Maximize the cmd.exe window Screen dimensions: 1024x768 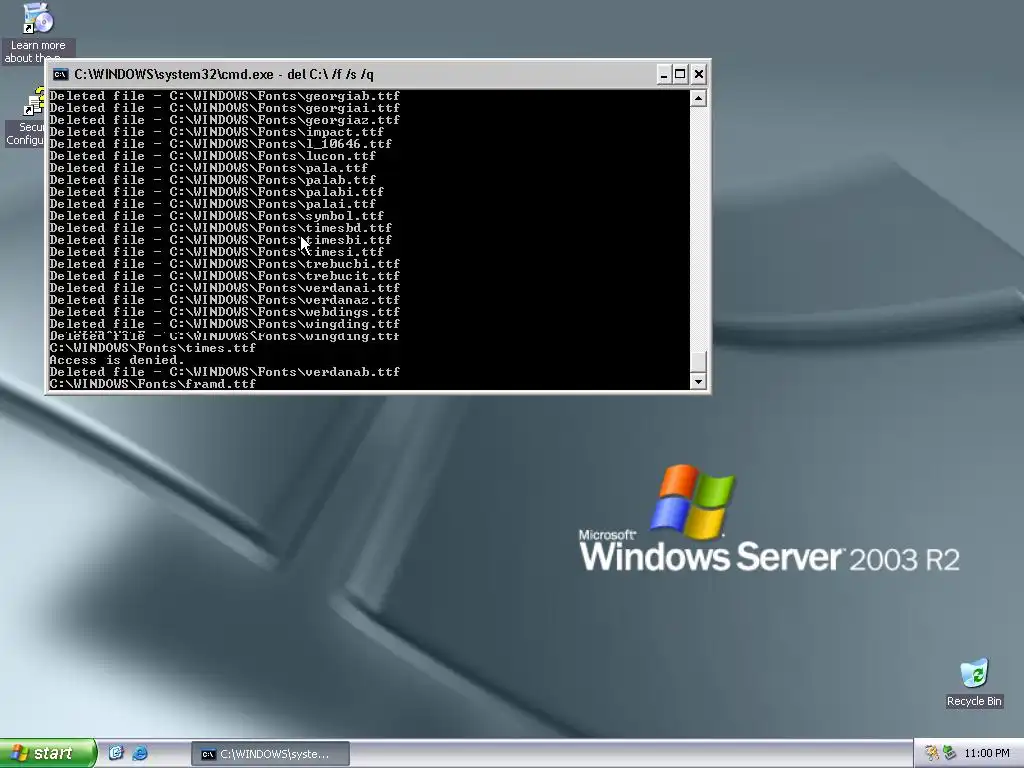(x=680, y=74)
